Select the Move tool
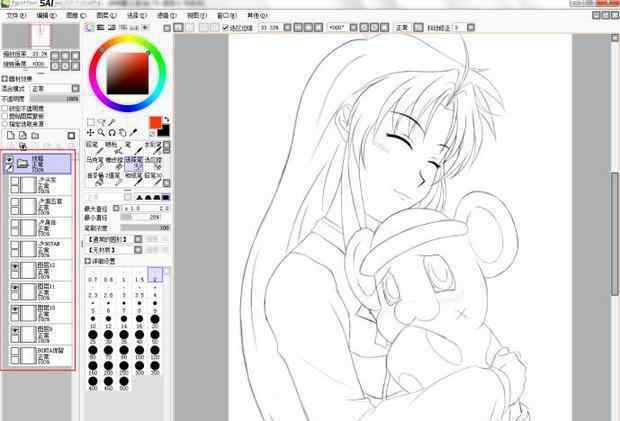Viewport: 620px width, 421px height. tap(91, 133)
